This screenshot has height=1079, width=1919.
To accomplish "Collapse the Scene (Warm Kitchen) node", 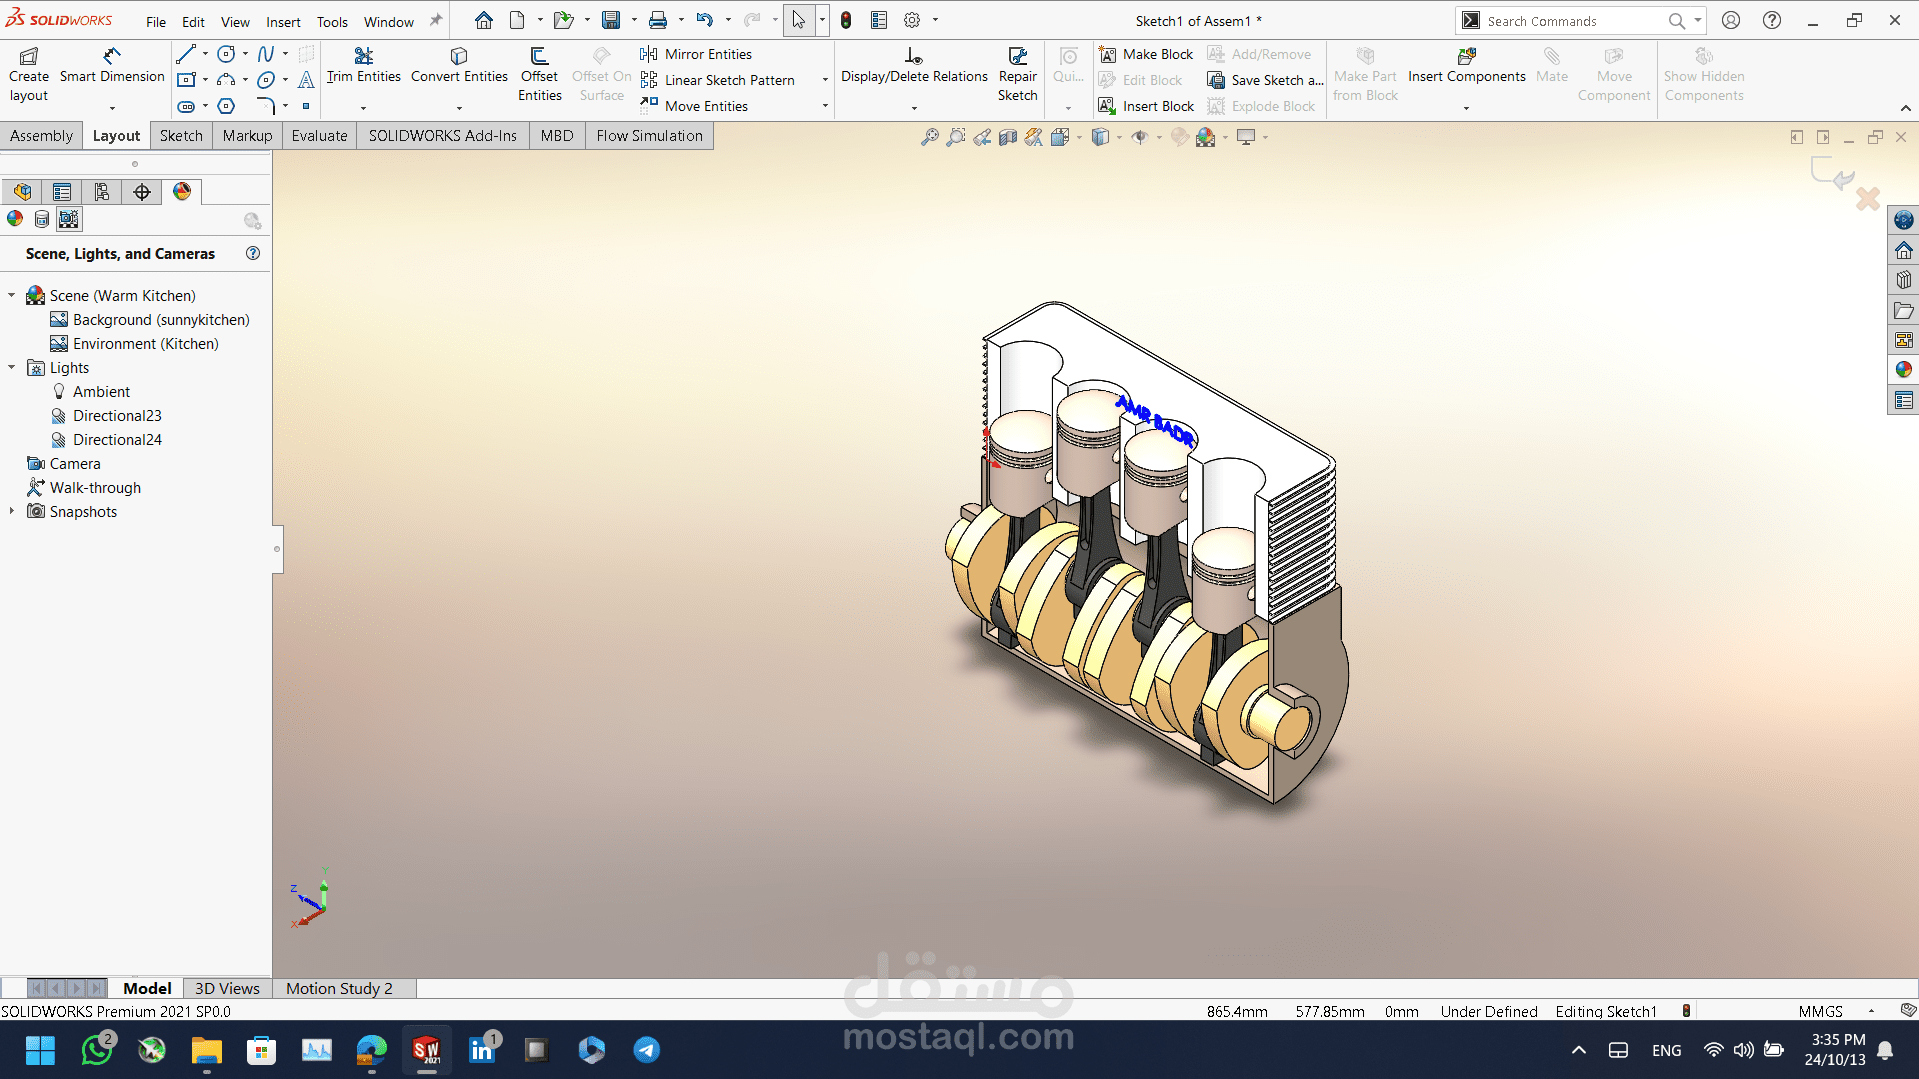I will coord(12,296).
